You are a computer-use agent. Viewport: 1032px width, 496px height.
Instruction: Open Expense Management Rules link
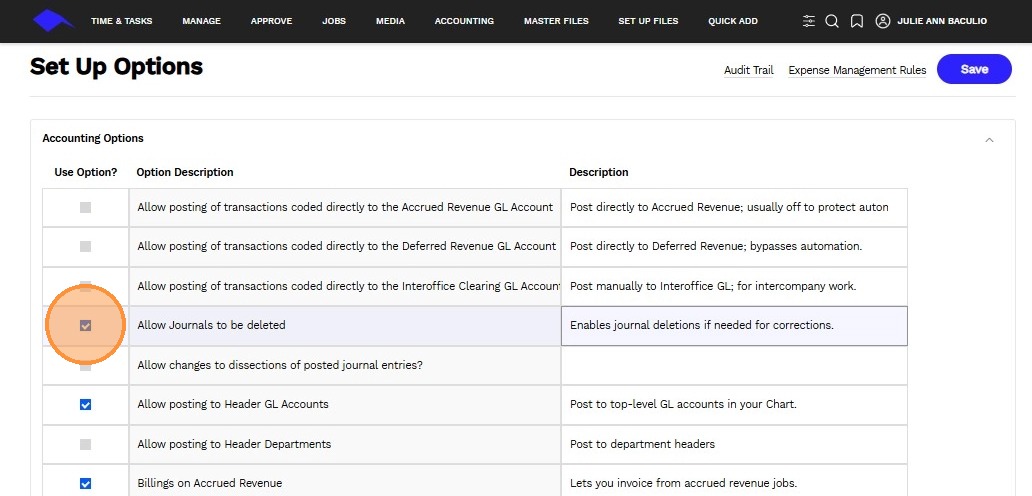857,71
